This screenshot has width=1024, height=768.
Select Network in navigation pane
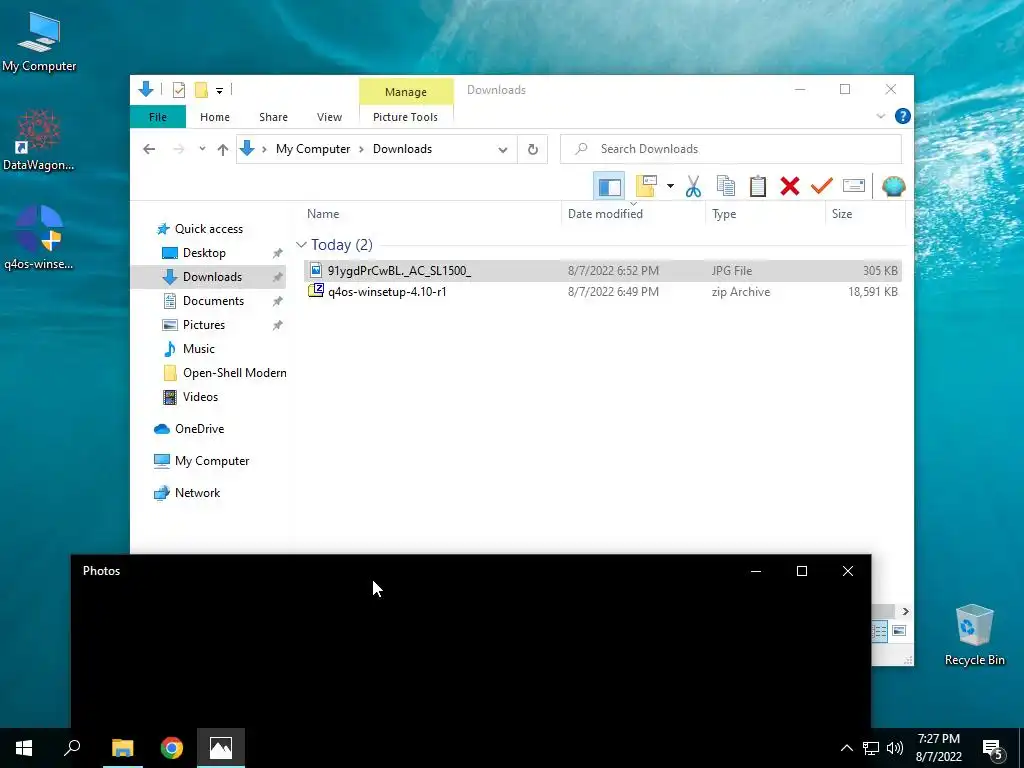(197, 493)
